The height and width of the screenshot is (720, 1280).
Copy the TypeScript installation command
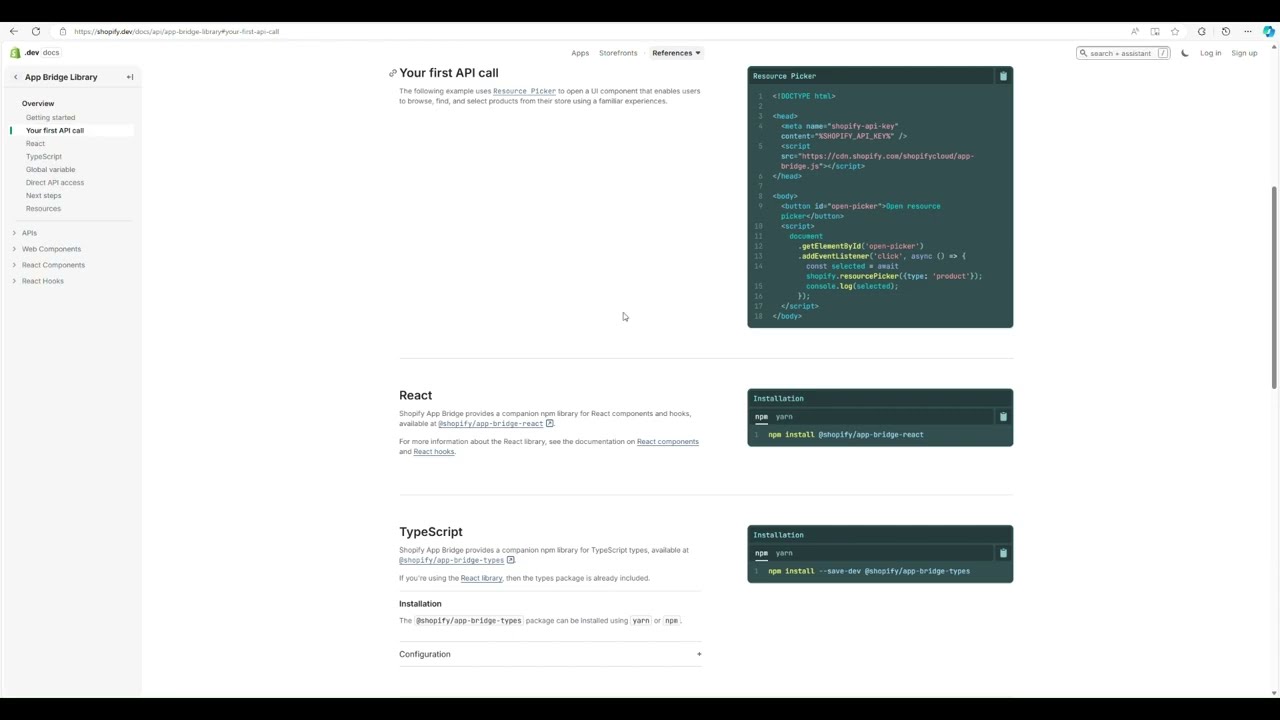[1003, 553]
